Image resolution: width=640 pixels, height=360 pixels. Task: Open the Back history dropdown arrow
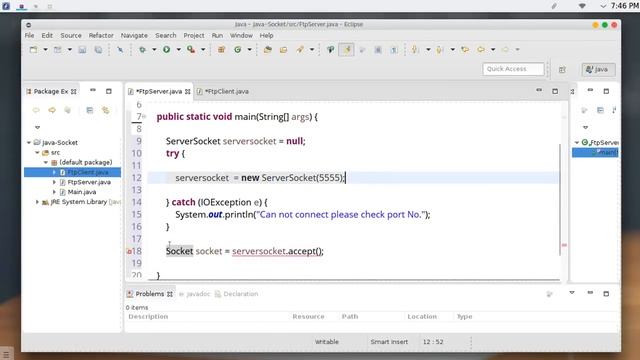pyautogui.click(x=493, y=49)
